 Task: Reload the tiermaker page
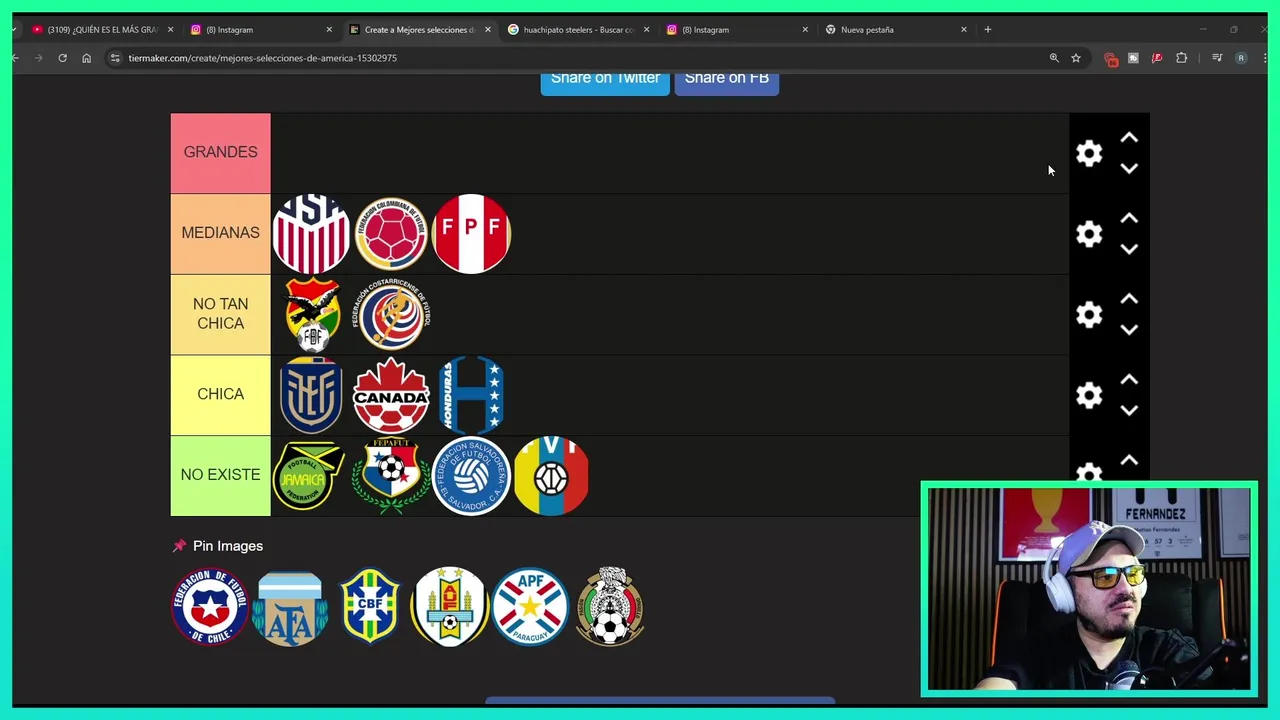point(62,58)
